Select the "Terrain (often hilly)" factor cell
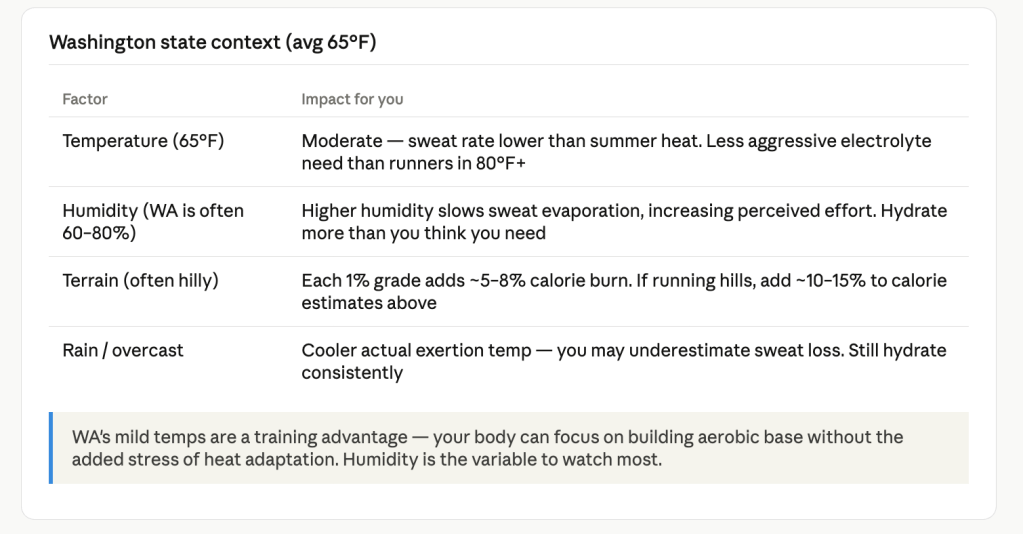Viewport: 1023px width, 534px height. click(x=140, y=281)
